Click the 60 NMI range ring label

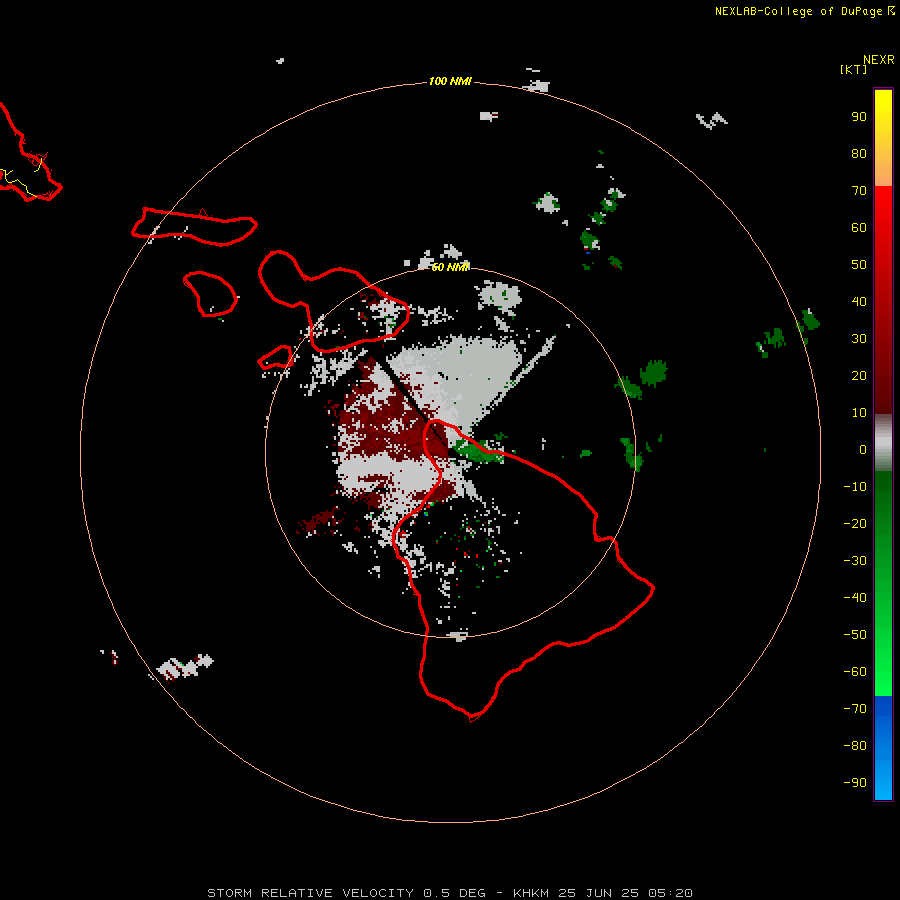click(450, 267)
